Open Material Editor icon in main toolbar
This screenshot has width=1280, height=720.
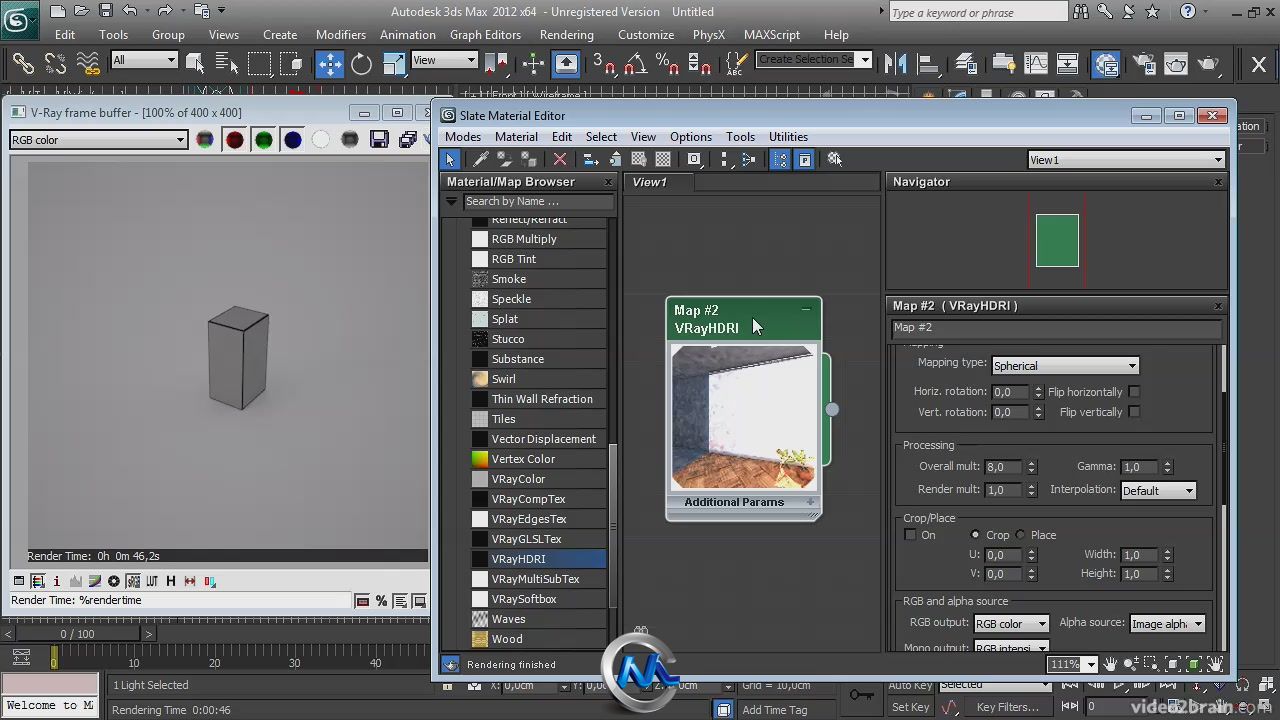click(1106, 64)
